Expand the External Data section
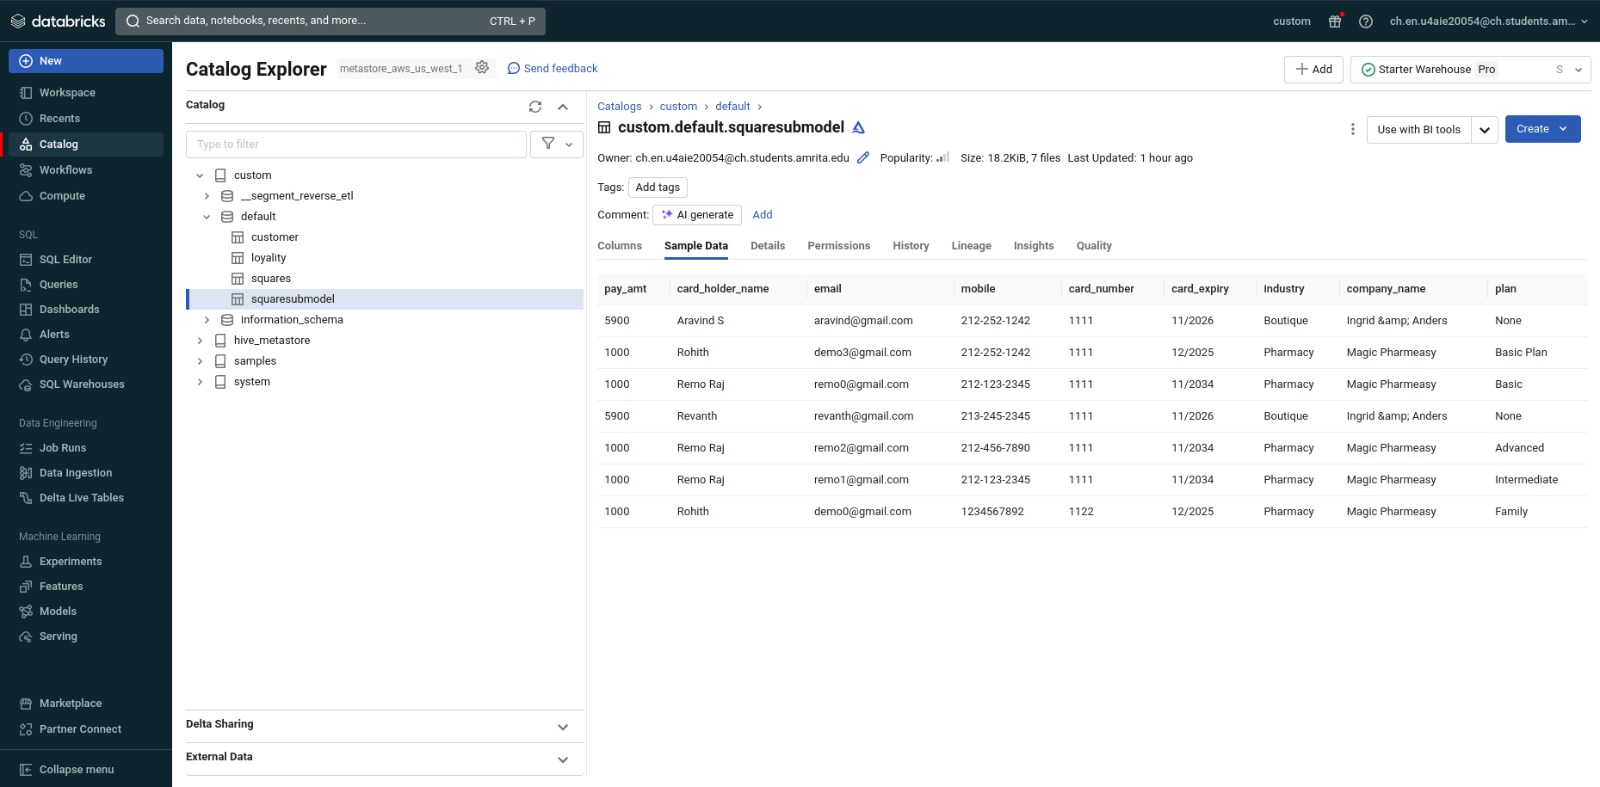Screen dimensions: 1600x787 (x=563, y=759)
